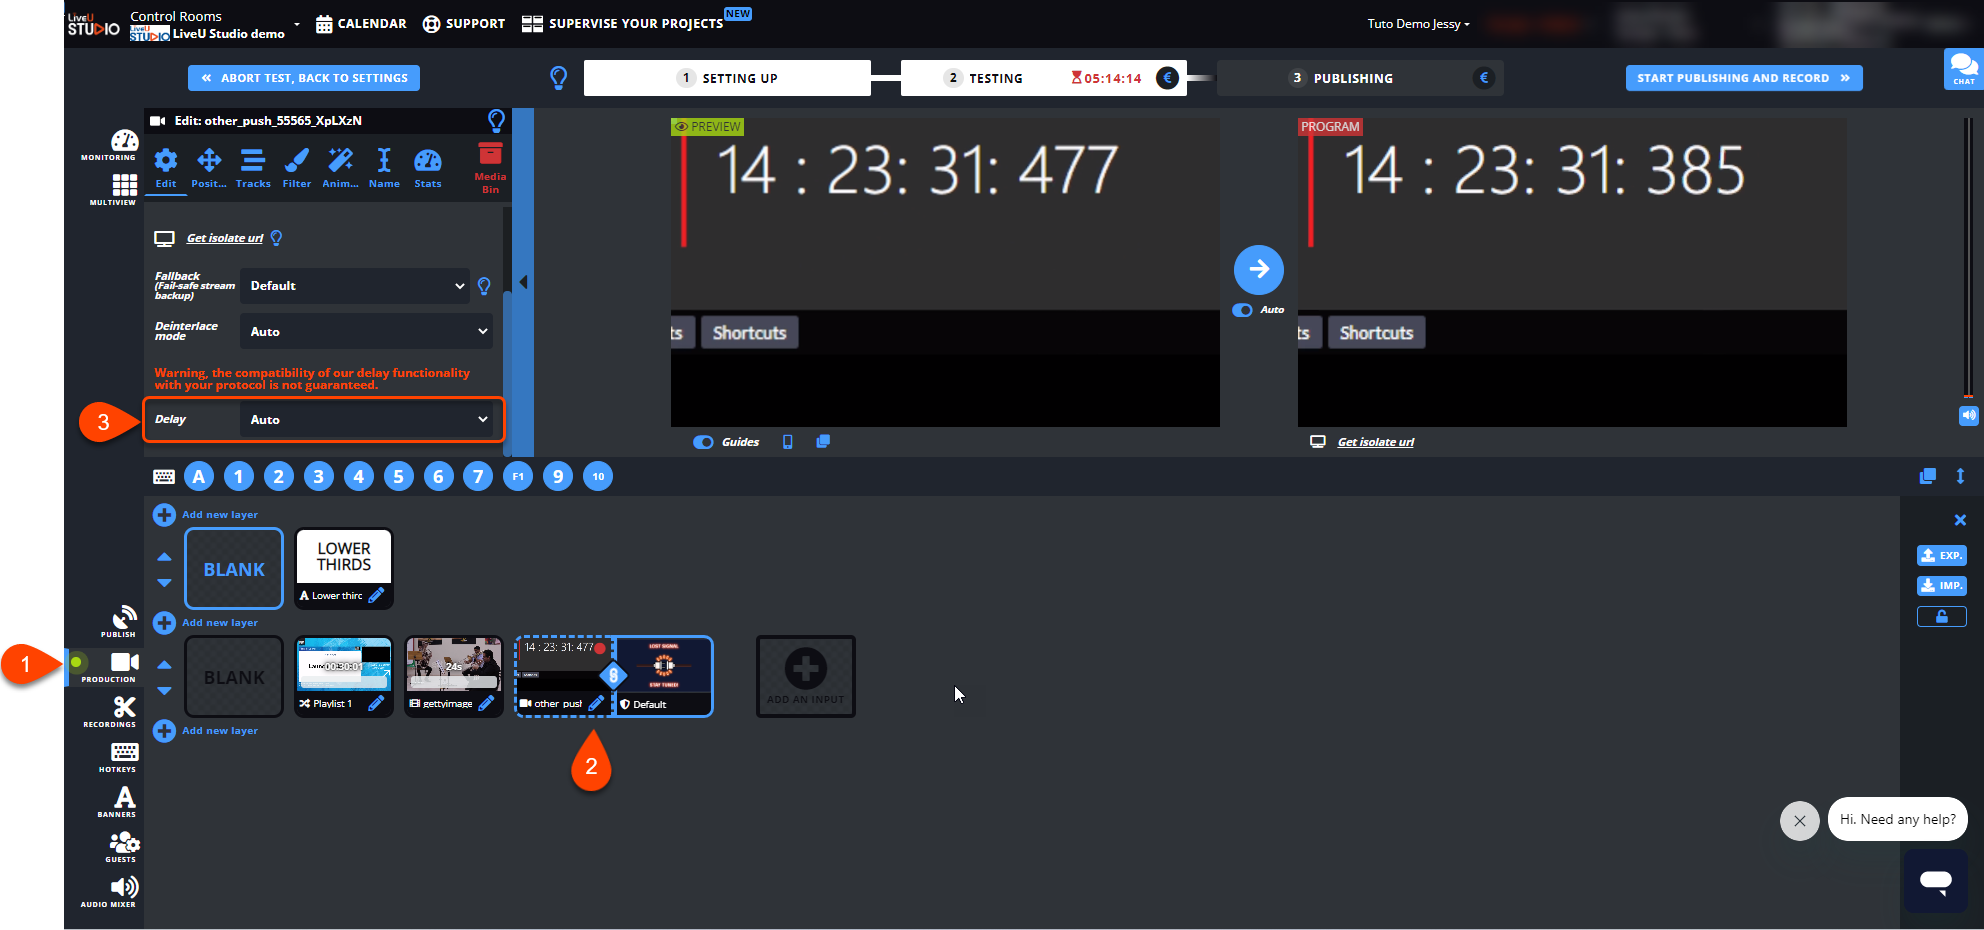The image size is (1984, 930).
Task: Click the program volume speaker icon
Action: (1969, 415)
